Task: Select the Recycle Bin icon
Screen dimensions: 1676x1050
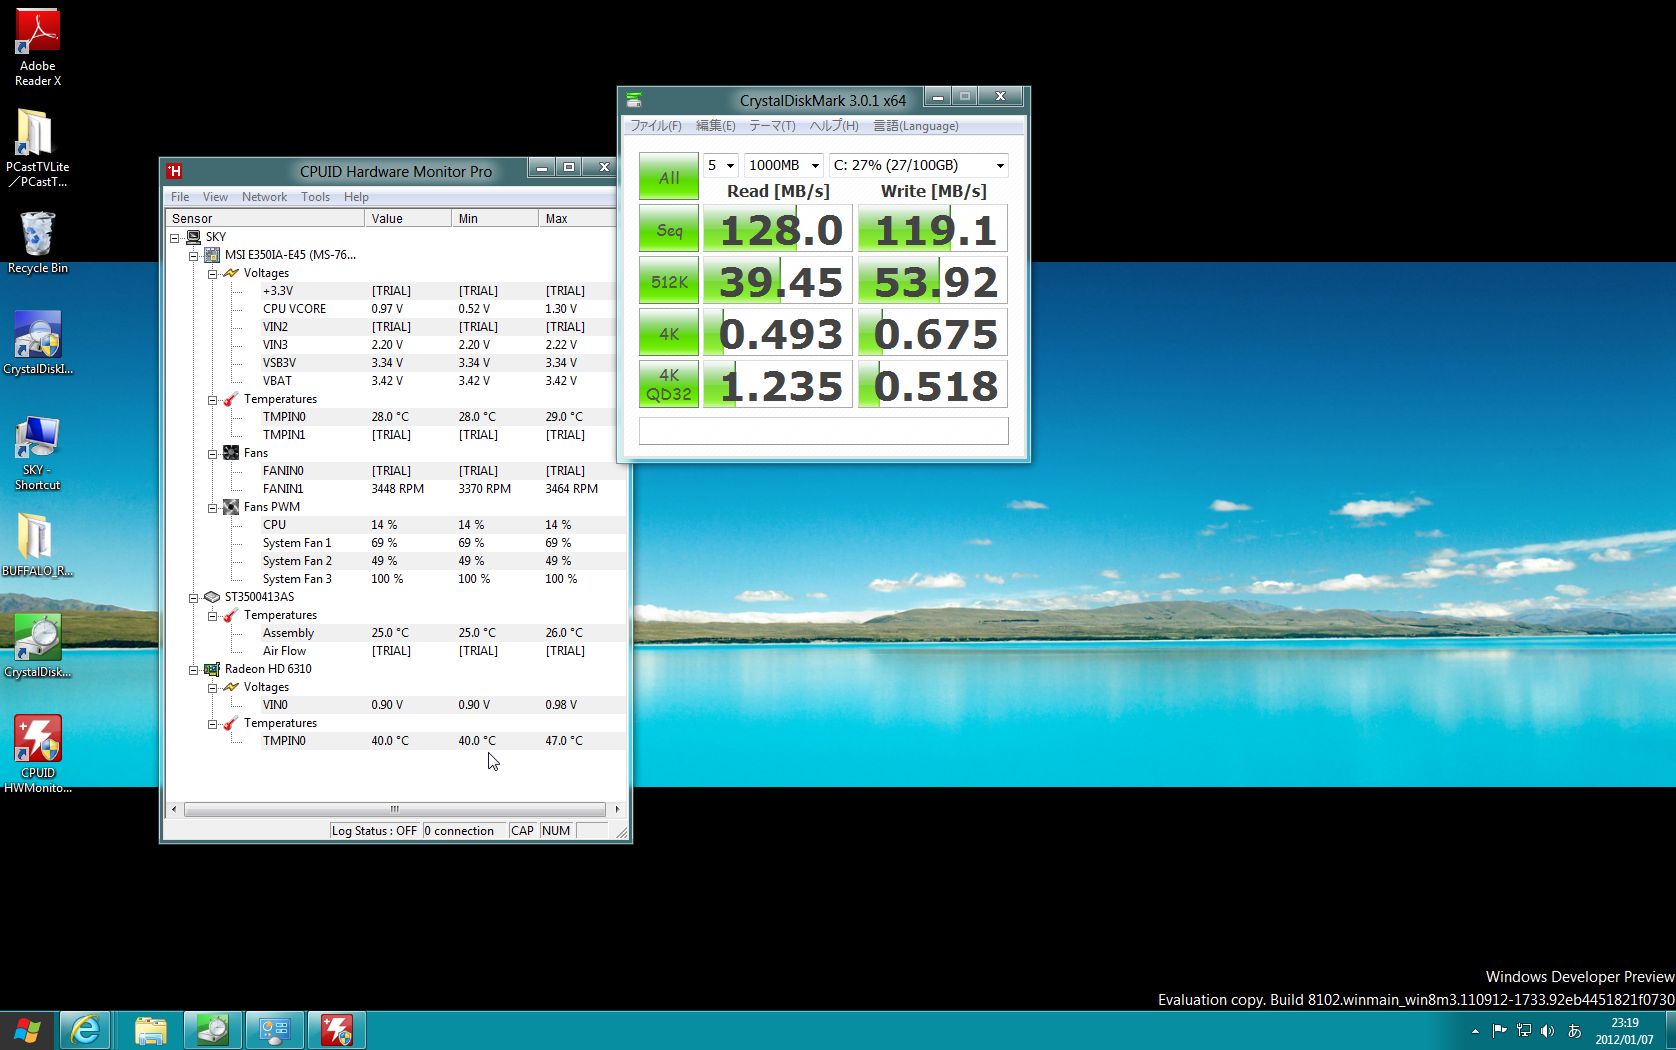Action: click(x=37, y=242)
